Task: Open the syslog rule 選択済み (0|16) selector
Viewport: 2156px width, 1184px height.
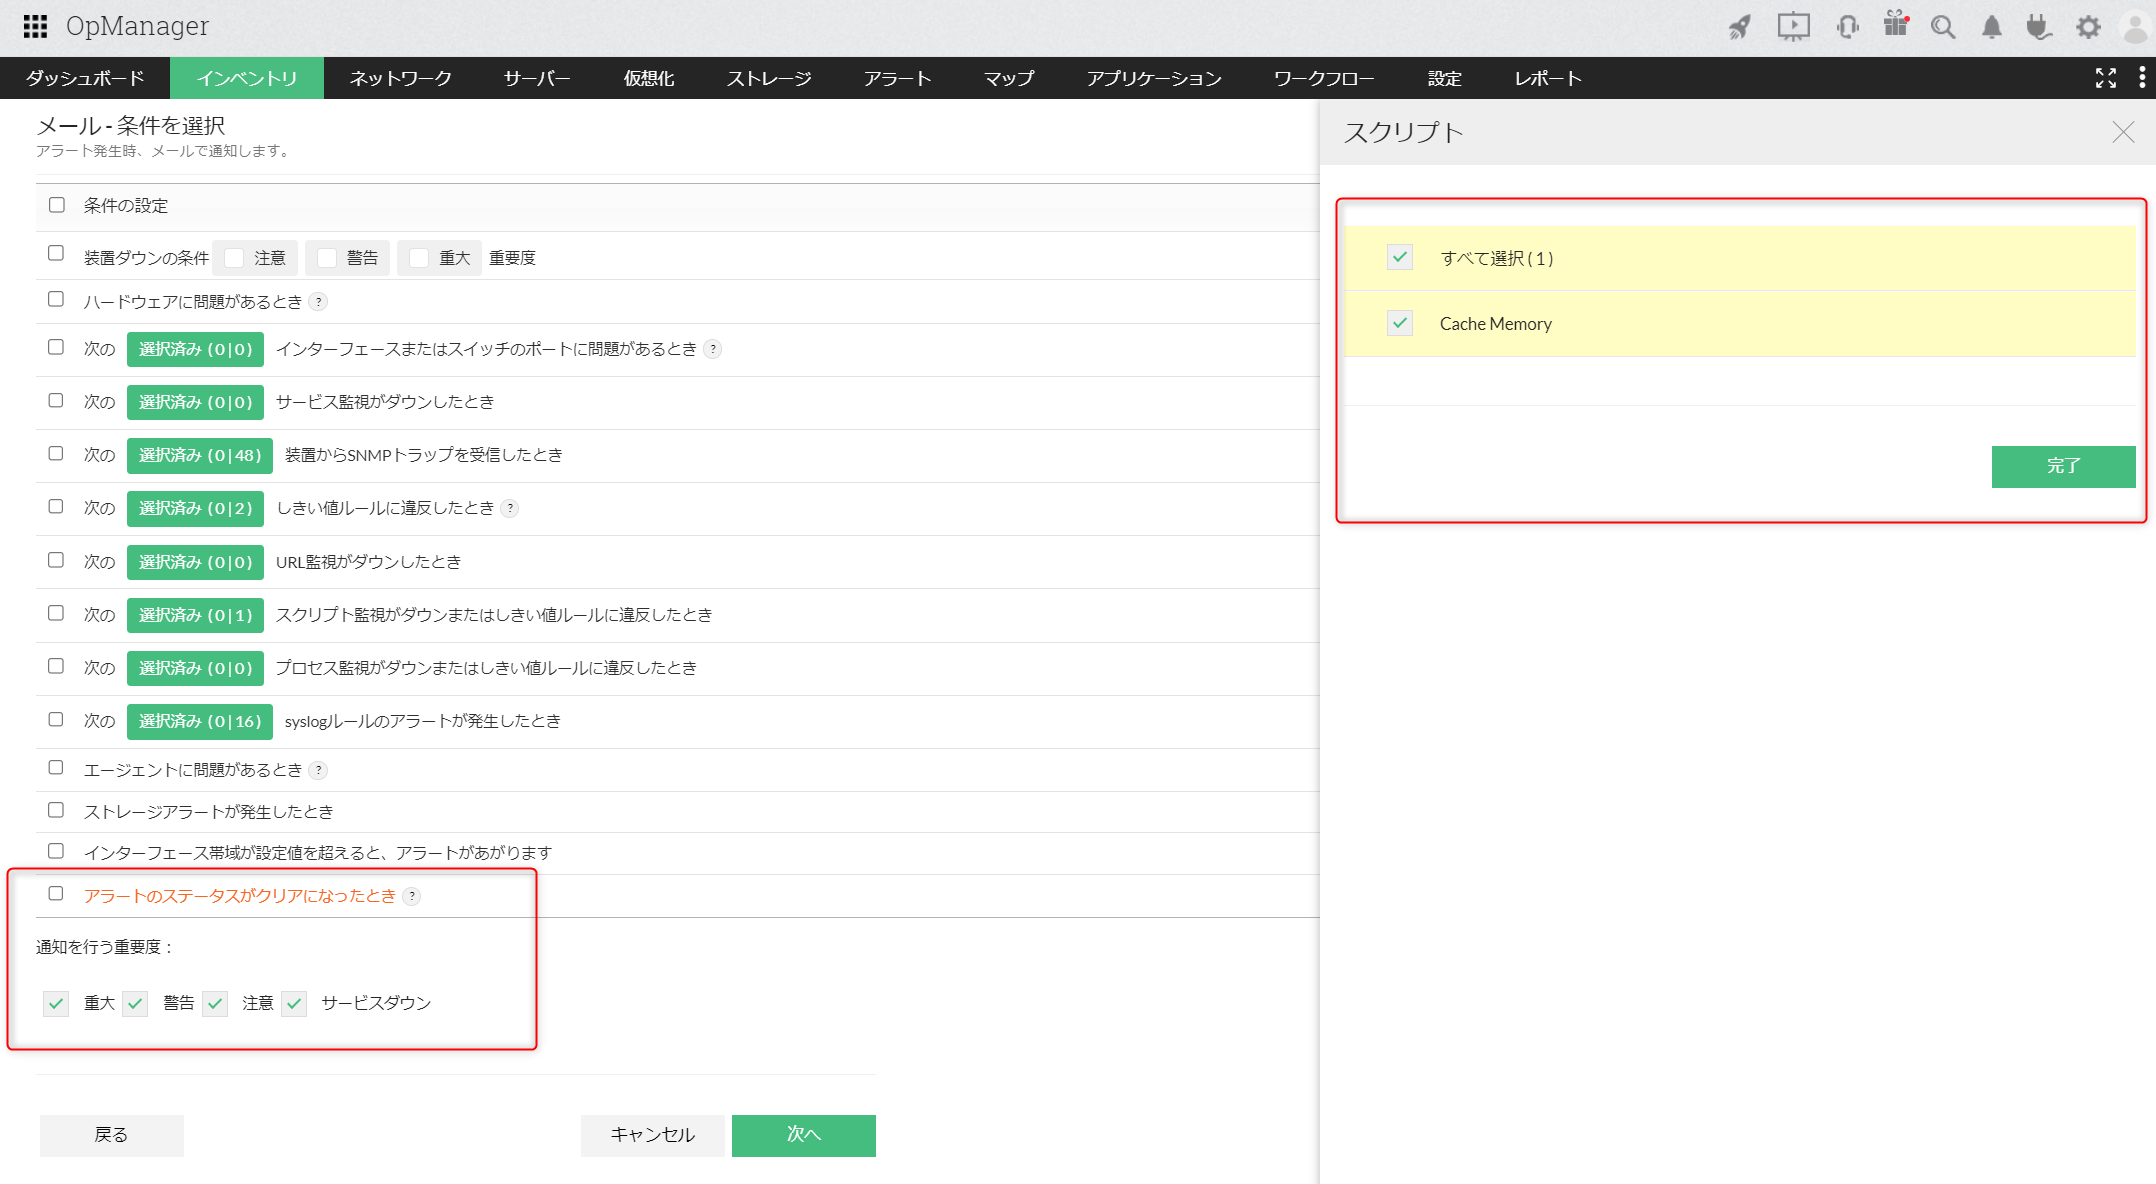Action: tap(199, 721)
